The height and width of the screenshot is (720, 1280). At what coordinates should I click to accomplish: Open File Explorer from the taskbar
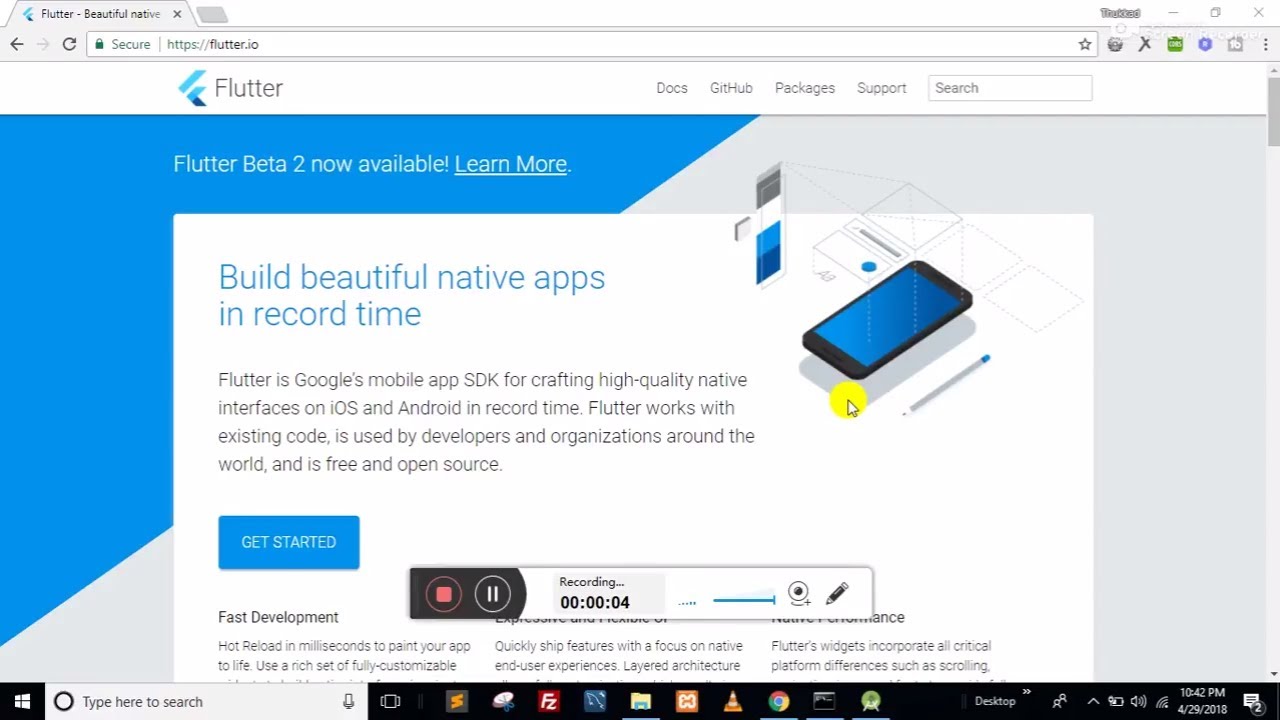tap(641, 701)
